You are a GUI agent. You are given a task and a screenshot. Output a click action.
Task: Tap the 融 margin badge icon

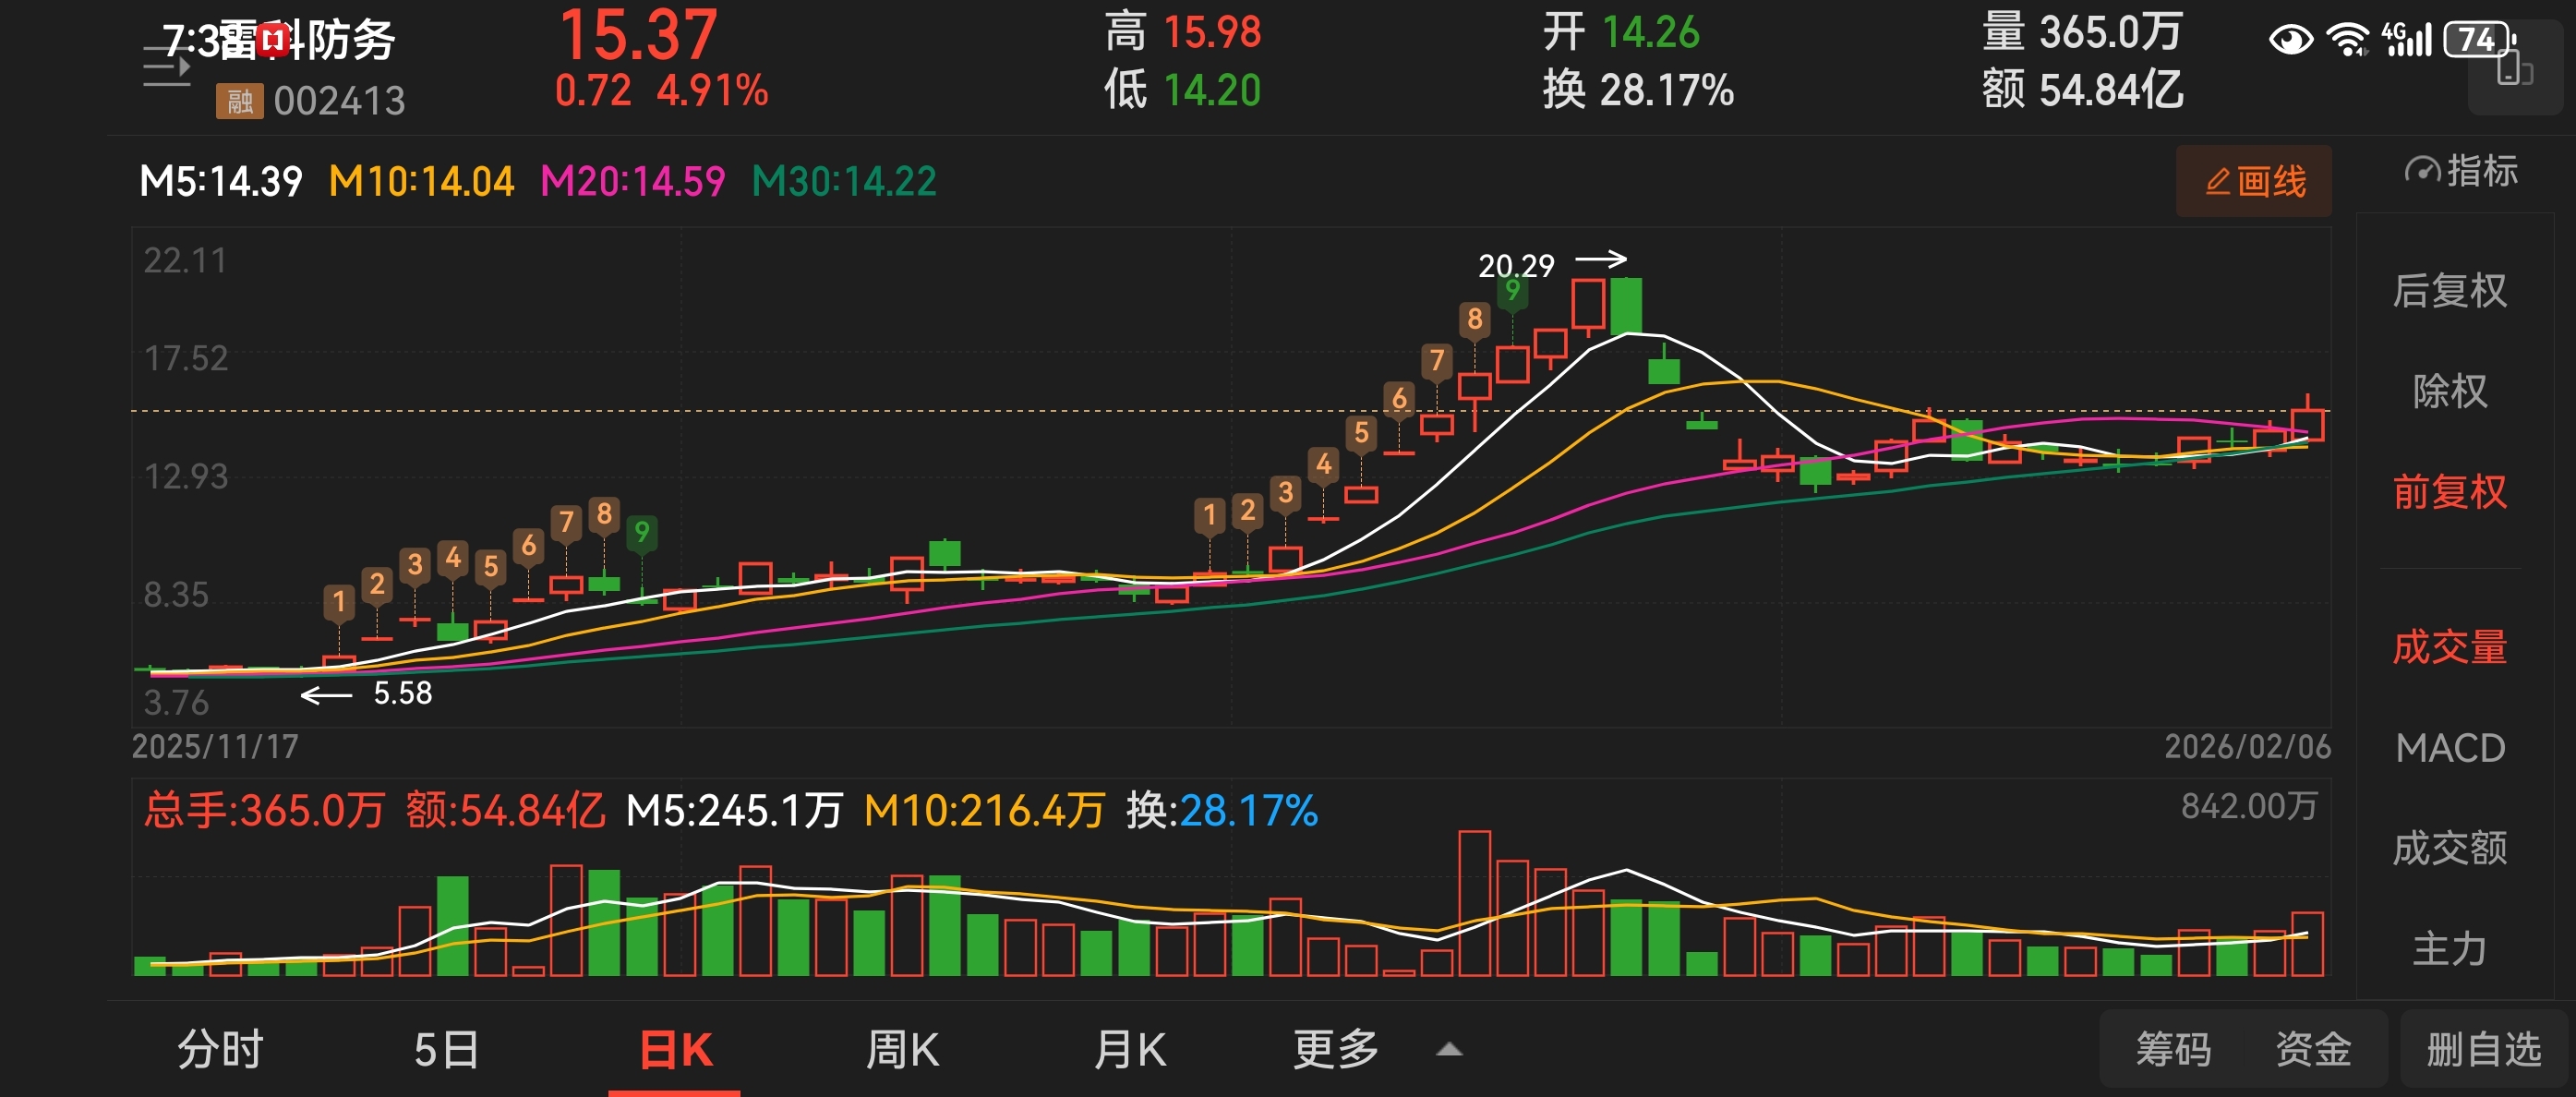(x=239, y=101)
